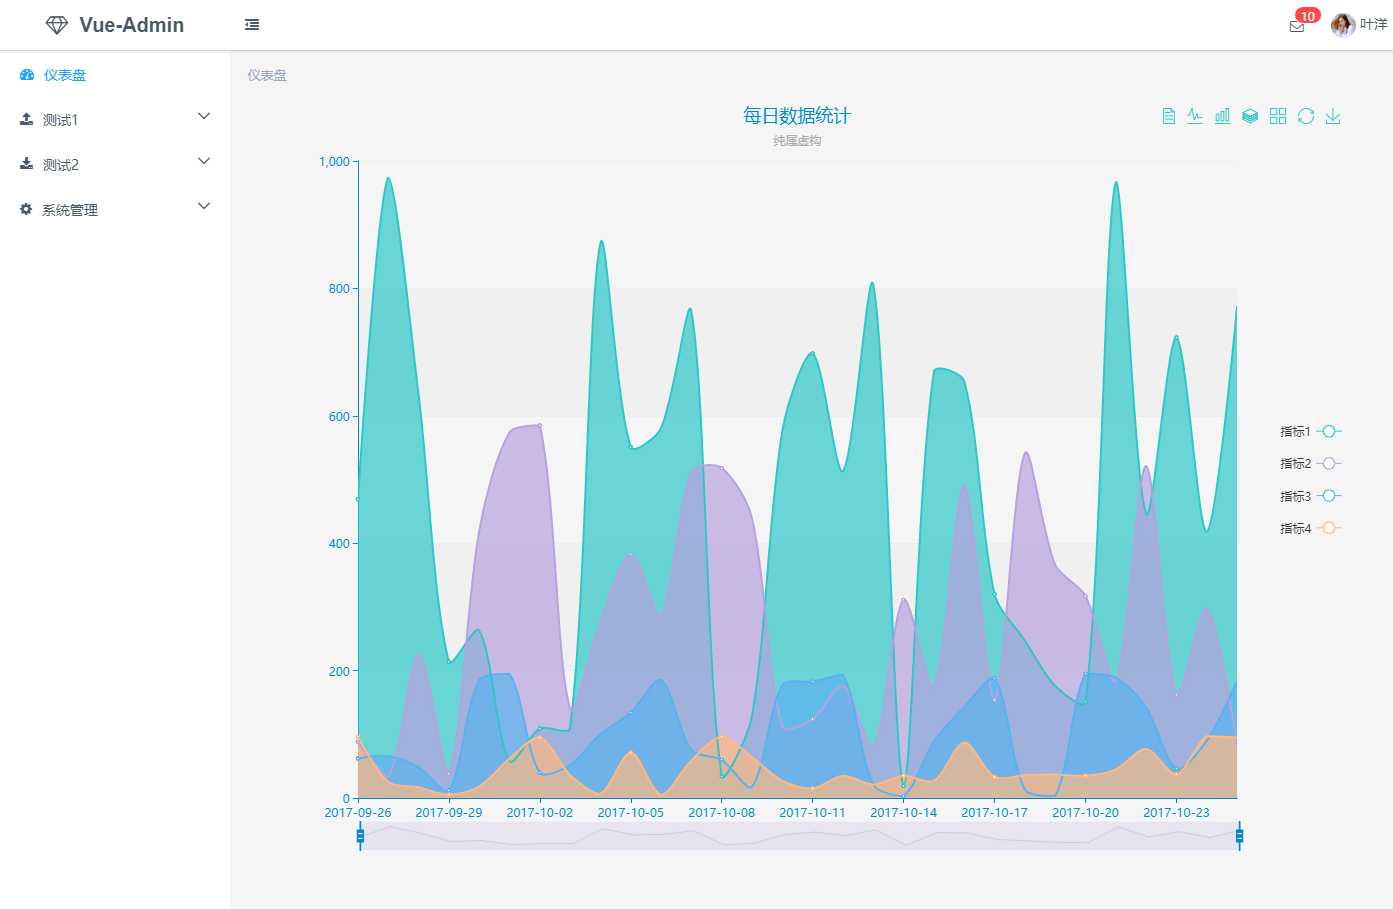Switch chart to tiled mode
1393x909 pixels.
1278,116
